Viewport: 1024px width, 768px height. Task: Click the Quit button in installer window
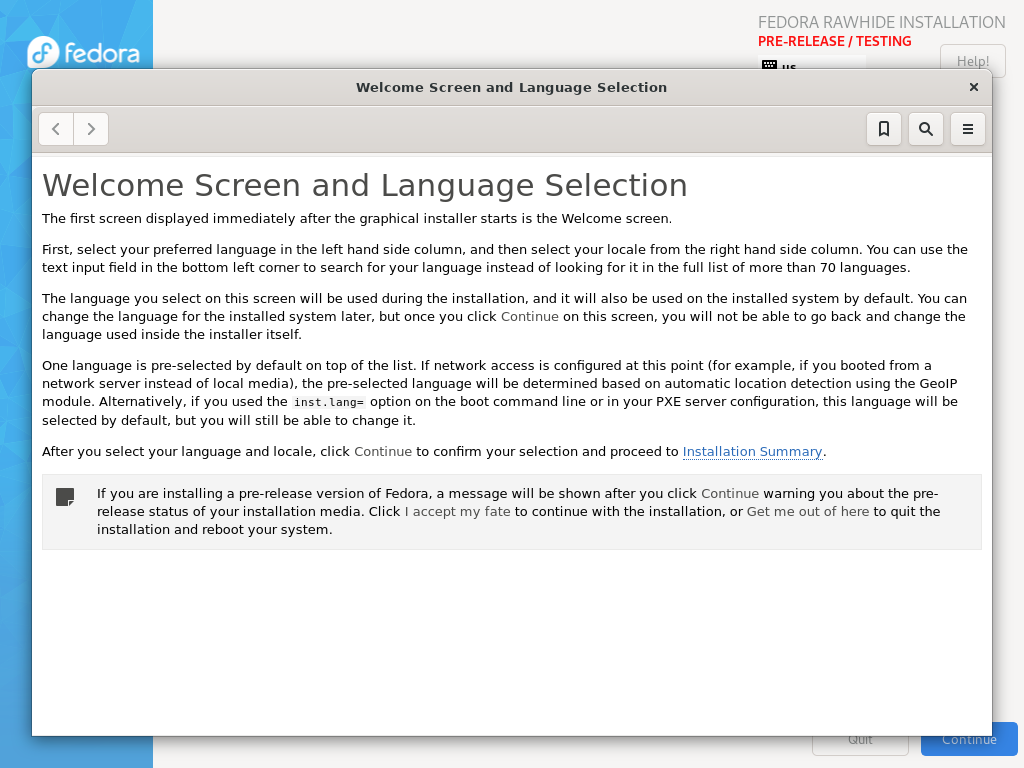[x=860, y=744]
